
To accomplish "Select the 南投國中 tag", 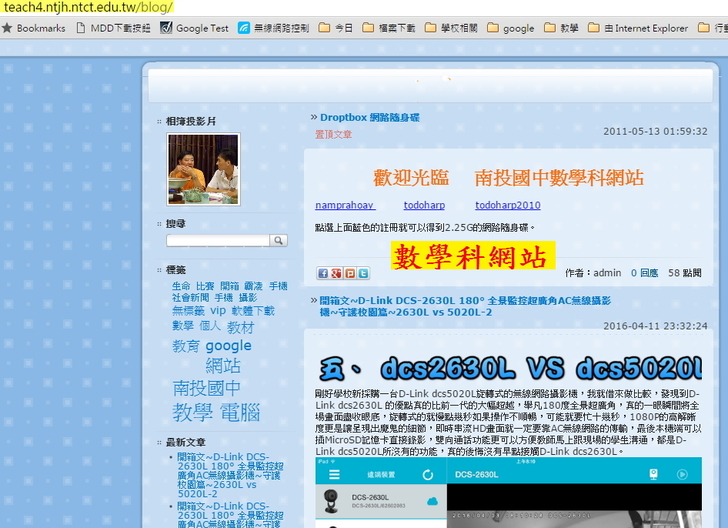I will [x=207, y=388].
